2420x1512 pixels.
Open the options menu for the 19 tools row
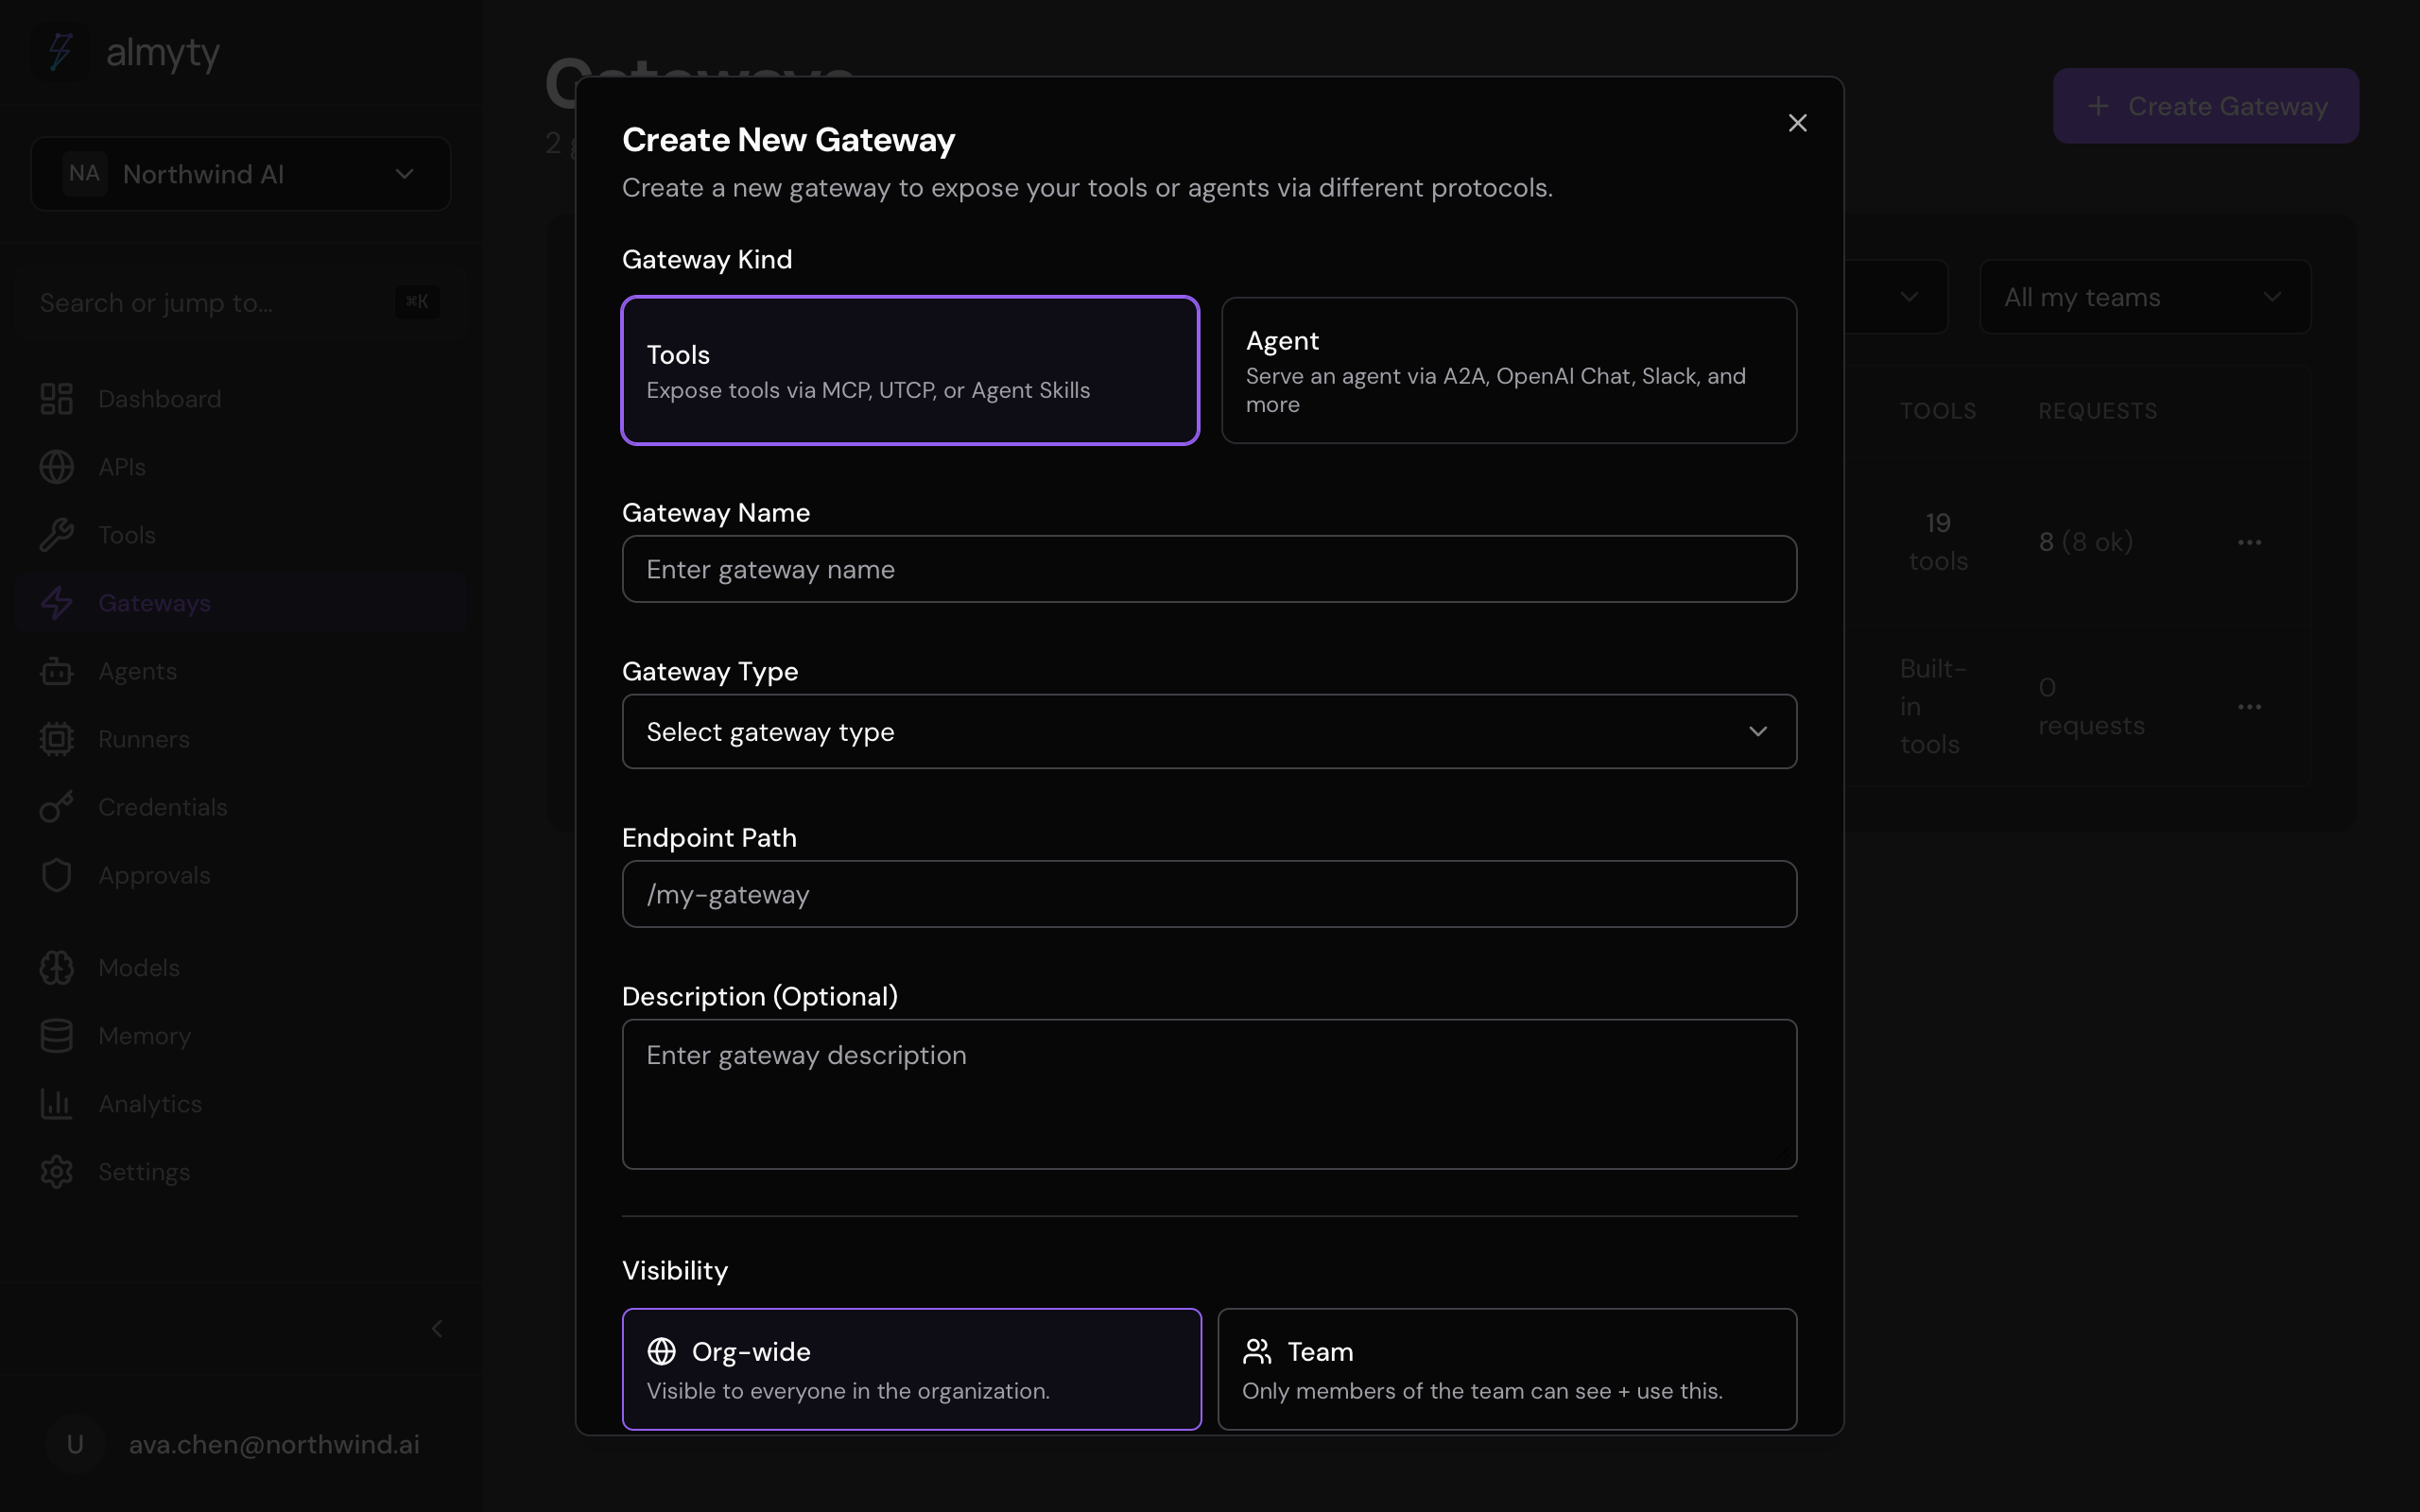[x=2249, y=542]
